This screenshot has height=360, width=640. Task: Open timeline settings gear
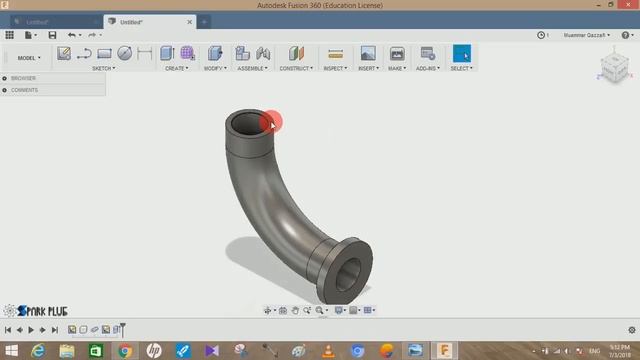click(632, 330)
